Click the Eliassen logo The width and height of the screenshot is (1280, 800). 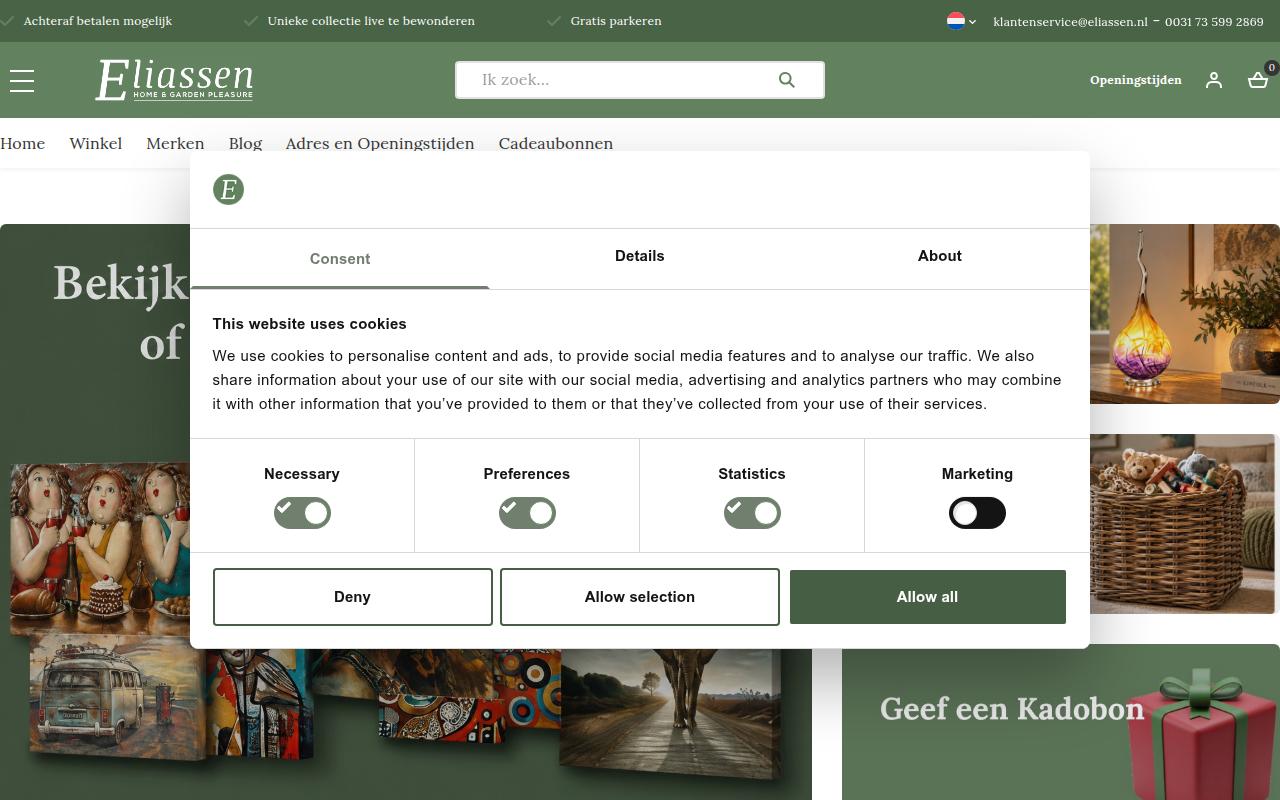coord(174,80)
